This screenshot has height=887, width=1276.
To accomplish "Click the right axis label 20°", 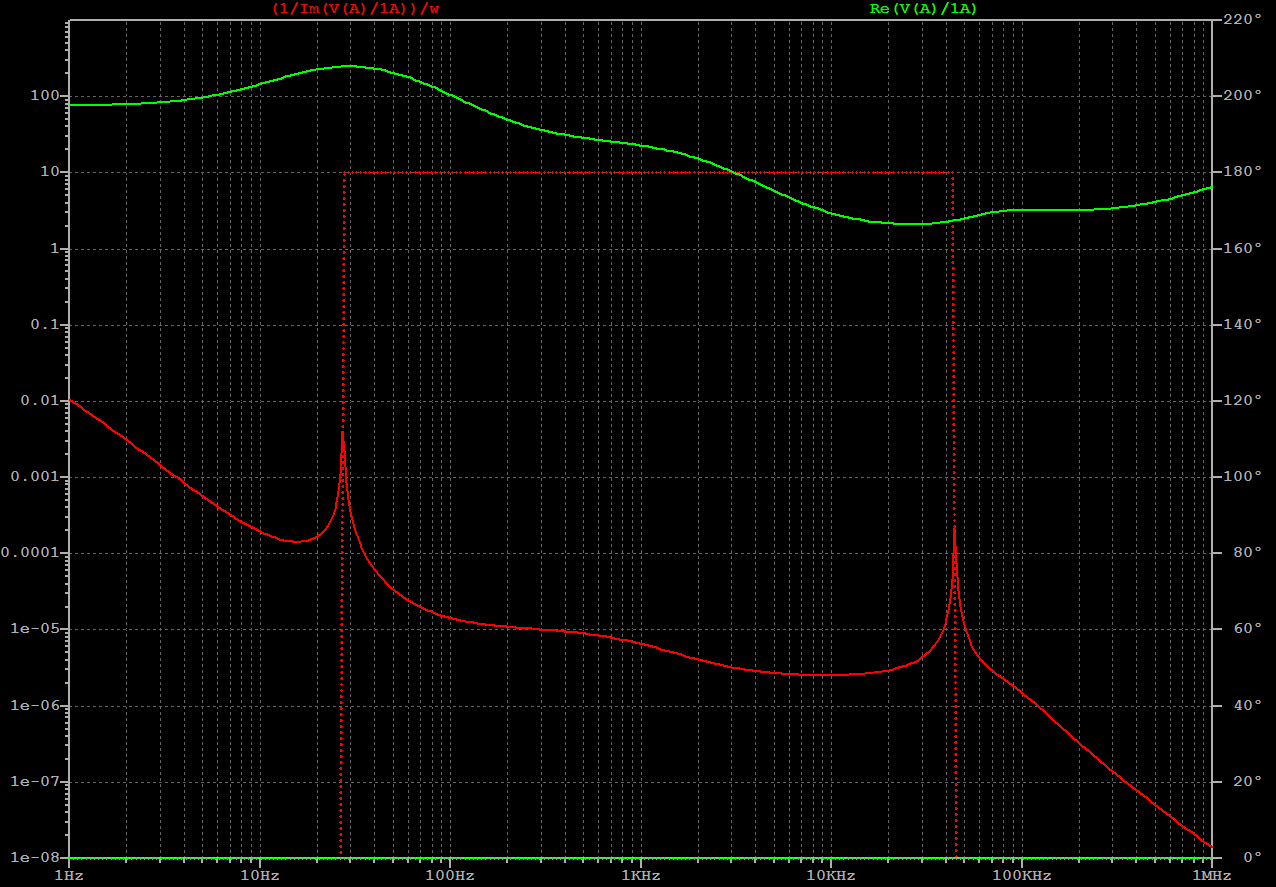I will [1245, 781].
